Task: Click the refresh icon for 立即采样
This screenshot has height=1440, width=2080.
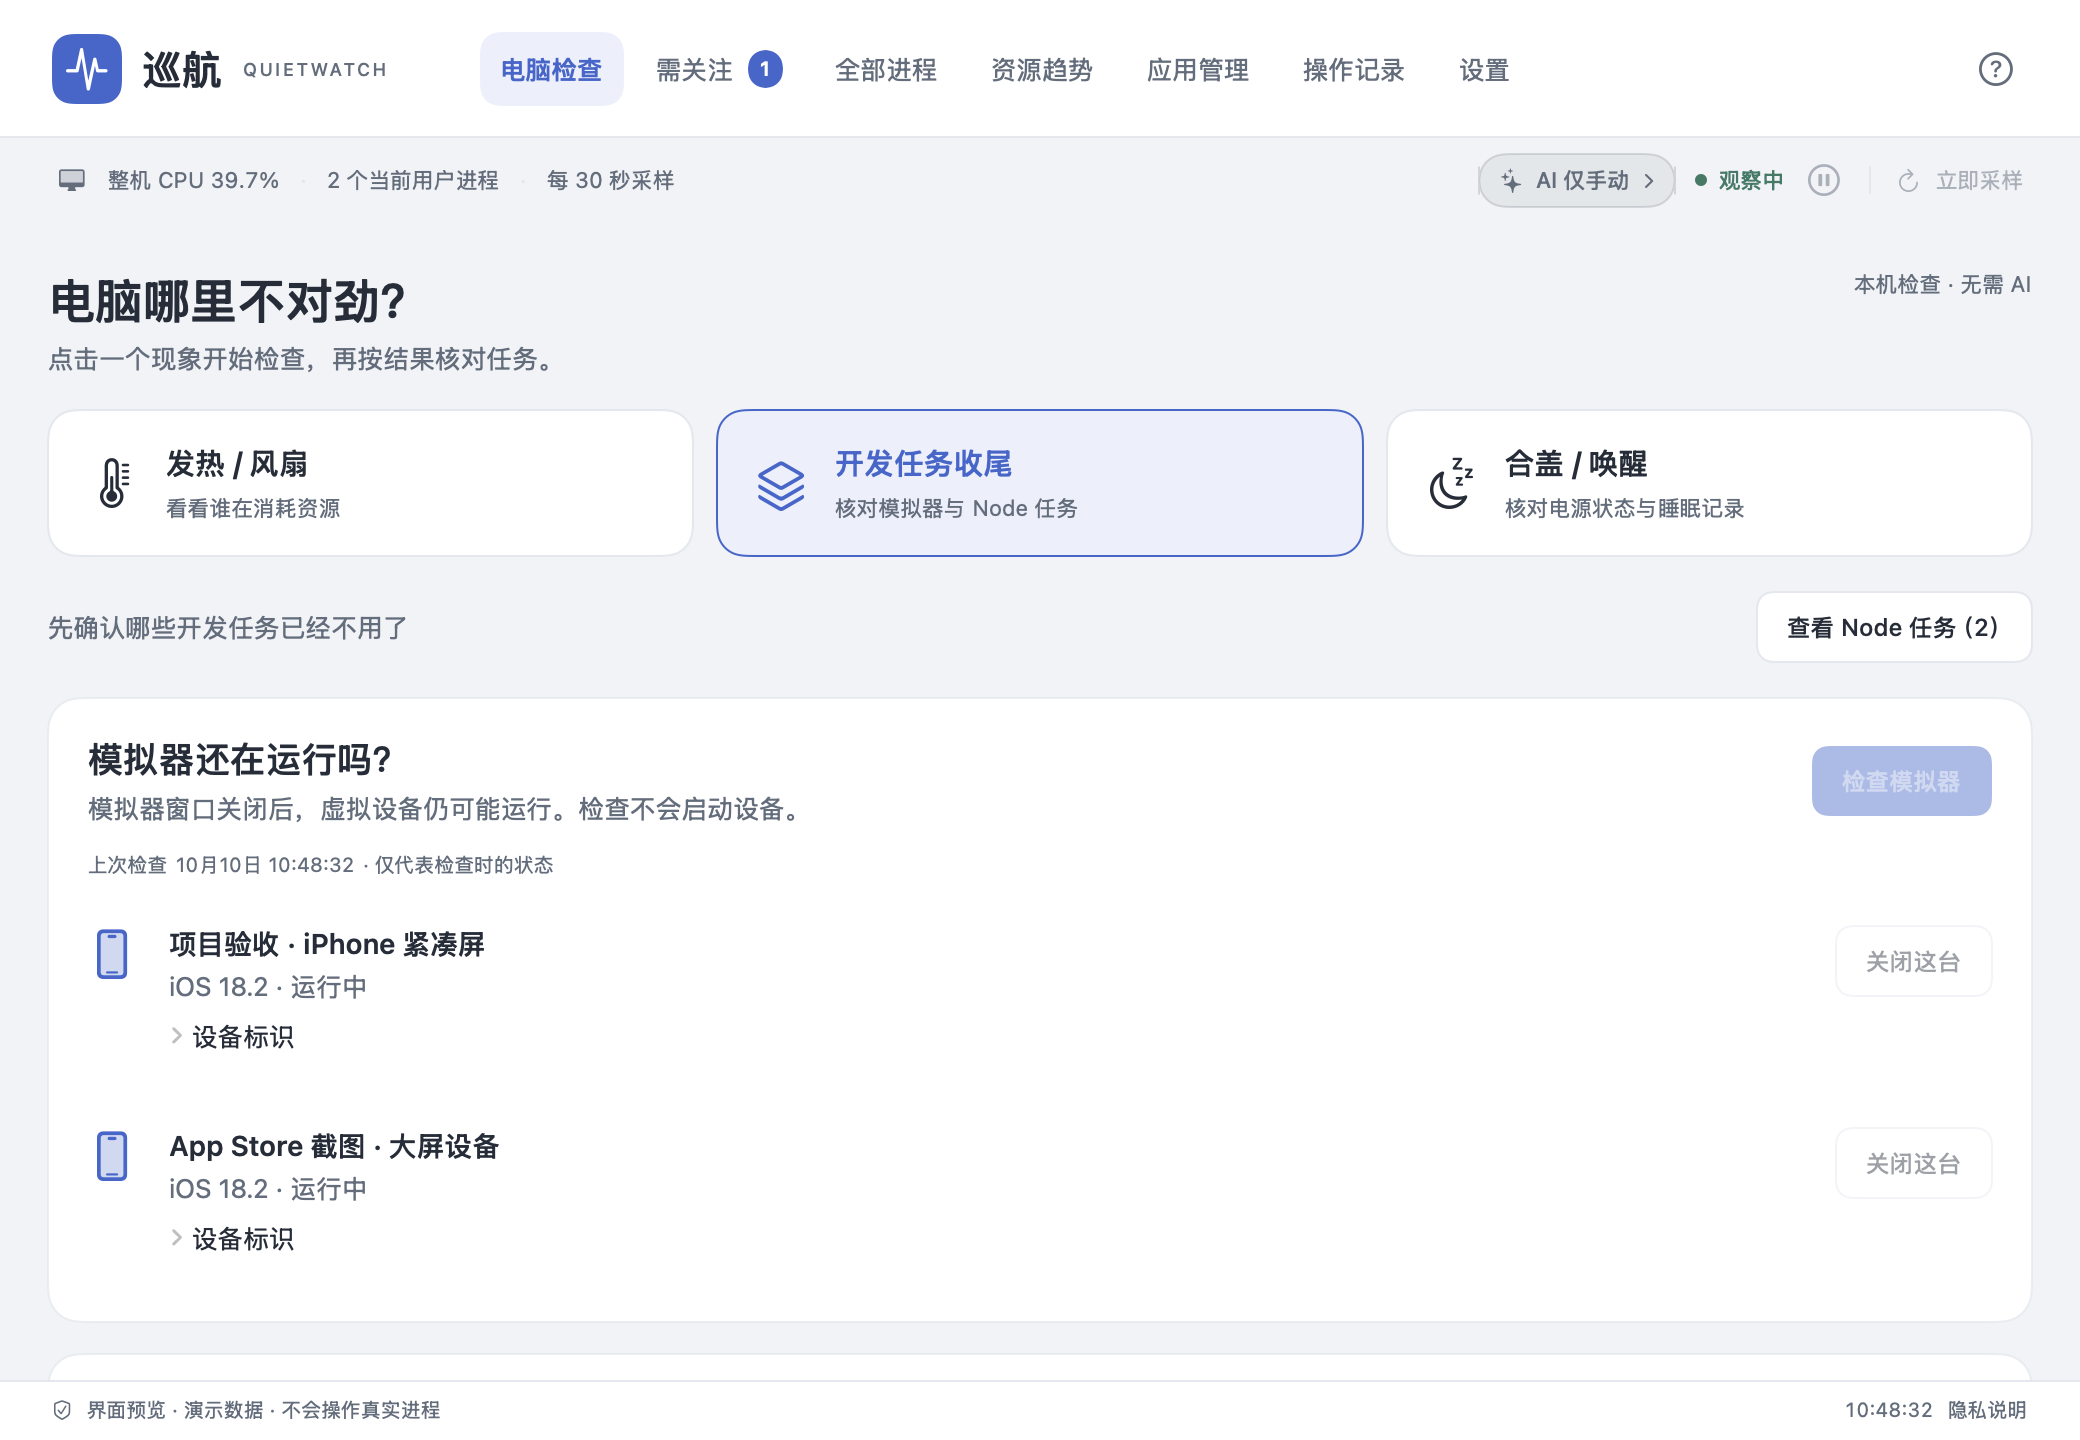Action: [x=1908, y=181]
